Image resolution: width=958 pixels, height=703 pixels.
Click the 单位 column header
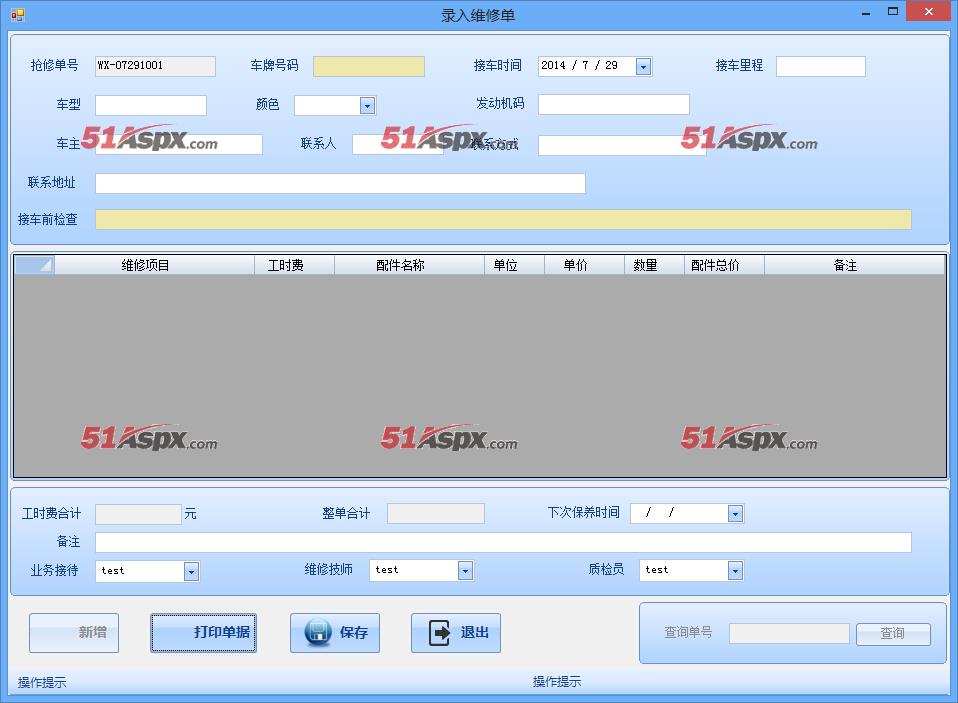pyautogui.click(x=514, y=265)
